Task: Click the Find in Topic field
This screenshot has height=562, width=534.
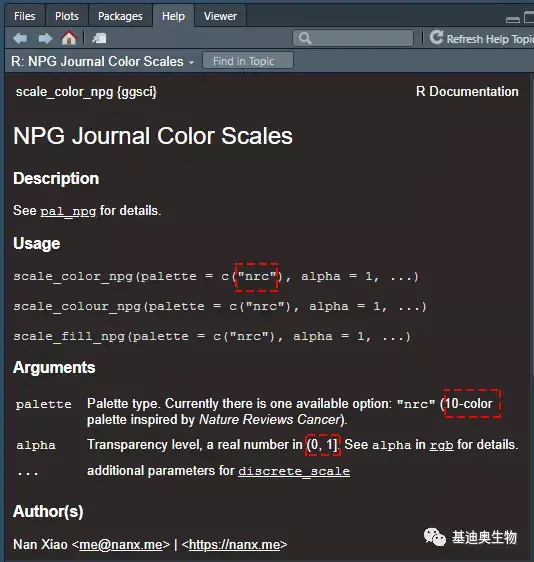Action: (x=248, y=61)
